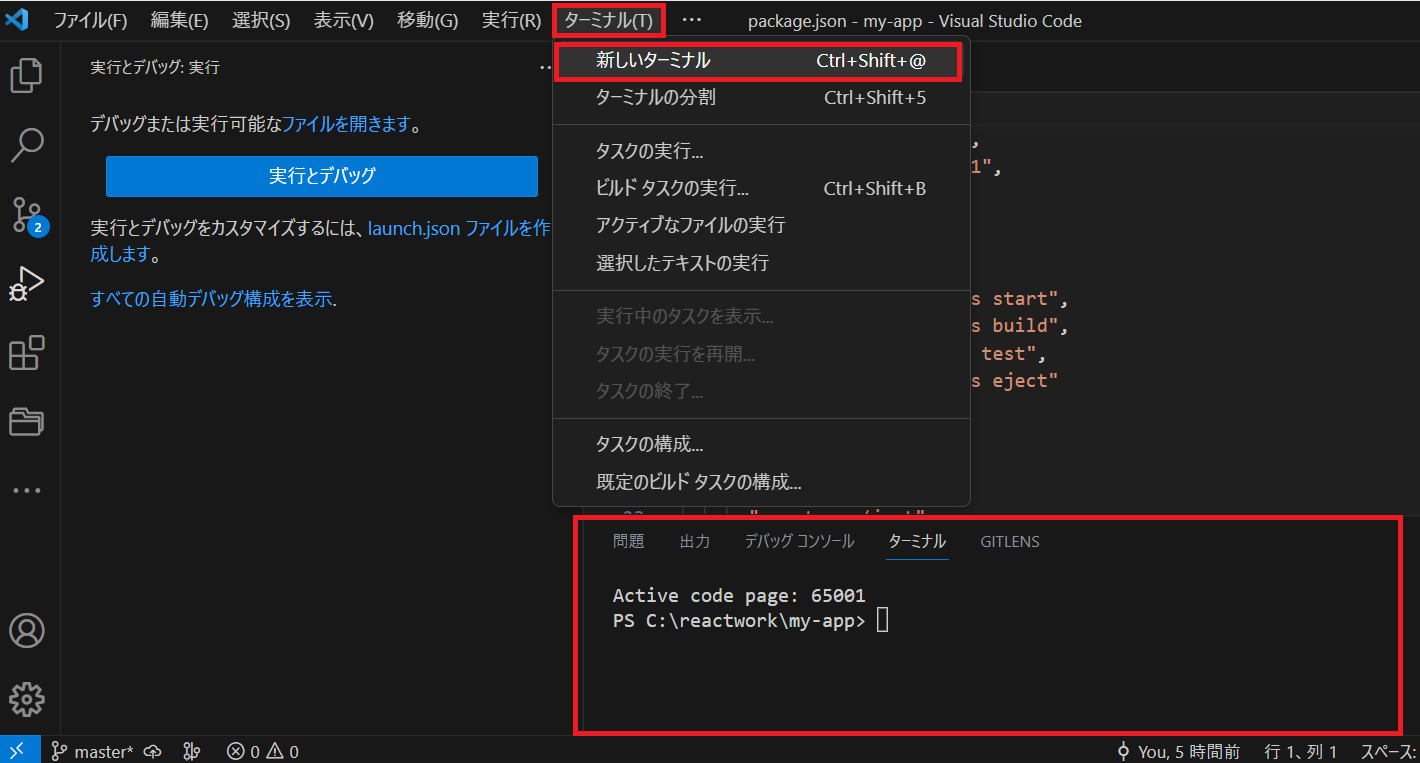Open the Manage gear icon
Screen dimensions: 1420x763
27,699
